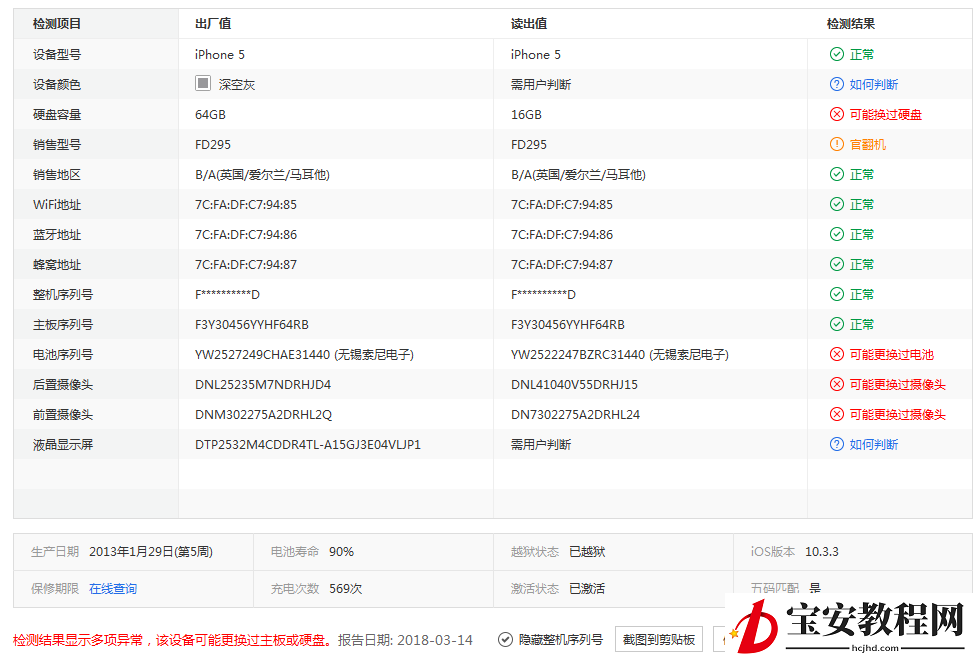Click the green check icon in 设备型号 row
The image size is (975, 660).
click(836, 54)
